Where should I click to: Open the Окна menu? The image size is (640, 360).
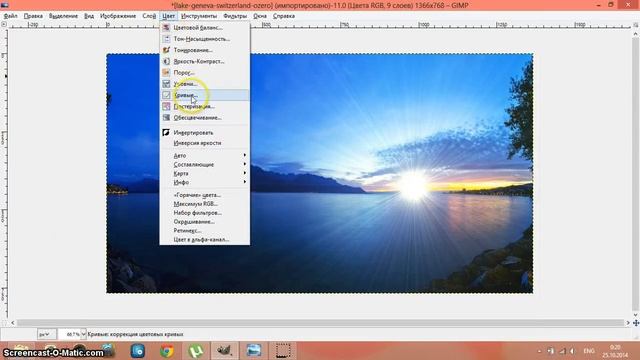tap(260, 16)
